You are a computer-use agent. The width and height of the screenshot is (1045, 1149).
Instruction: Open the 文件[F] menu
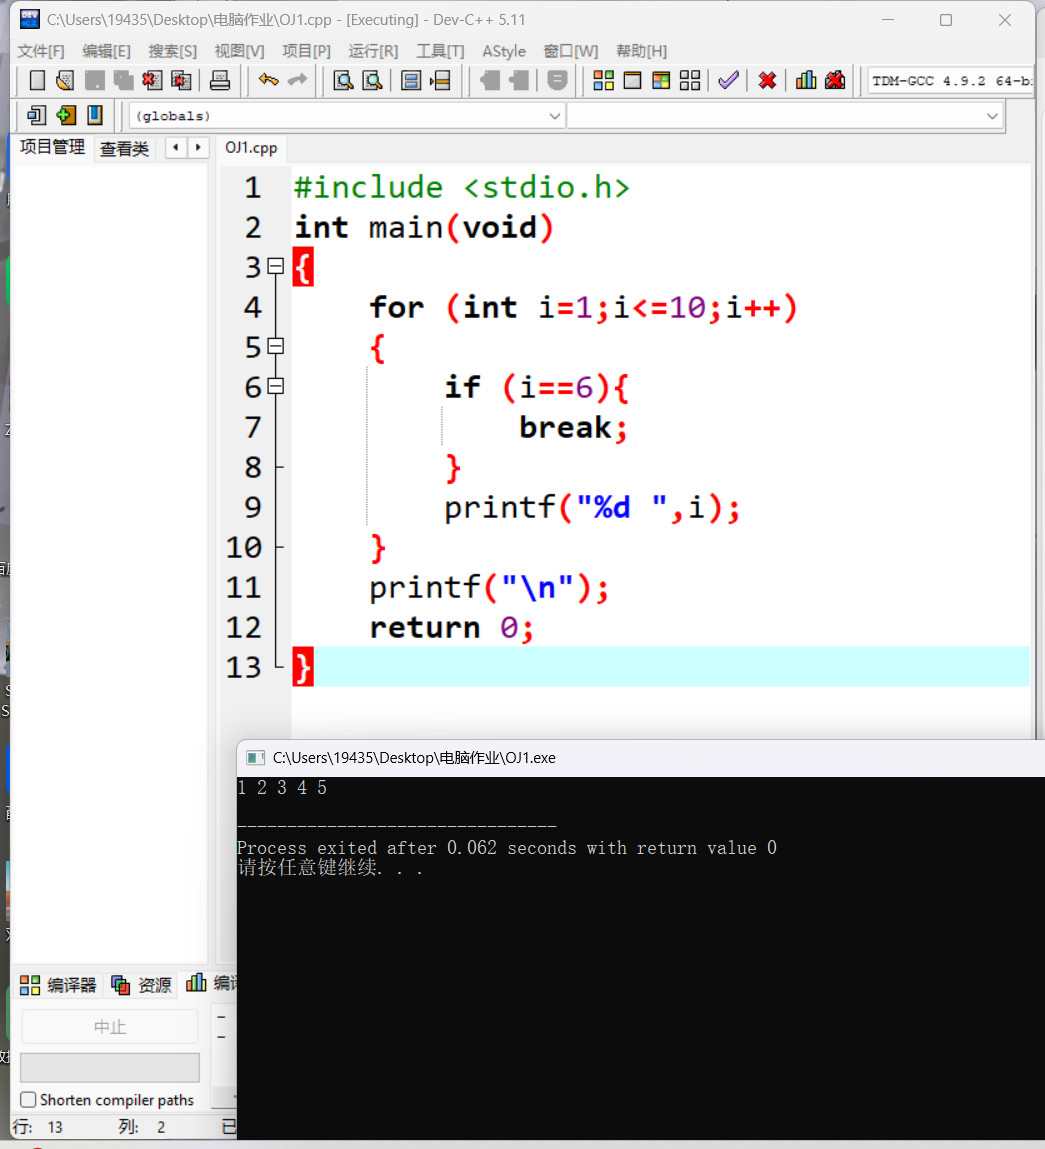(41, 51)
